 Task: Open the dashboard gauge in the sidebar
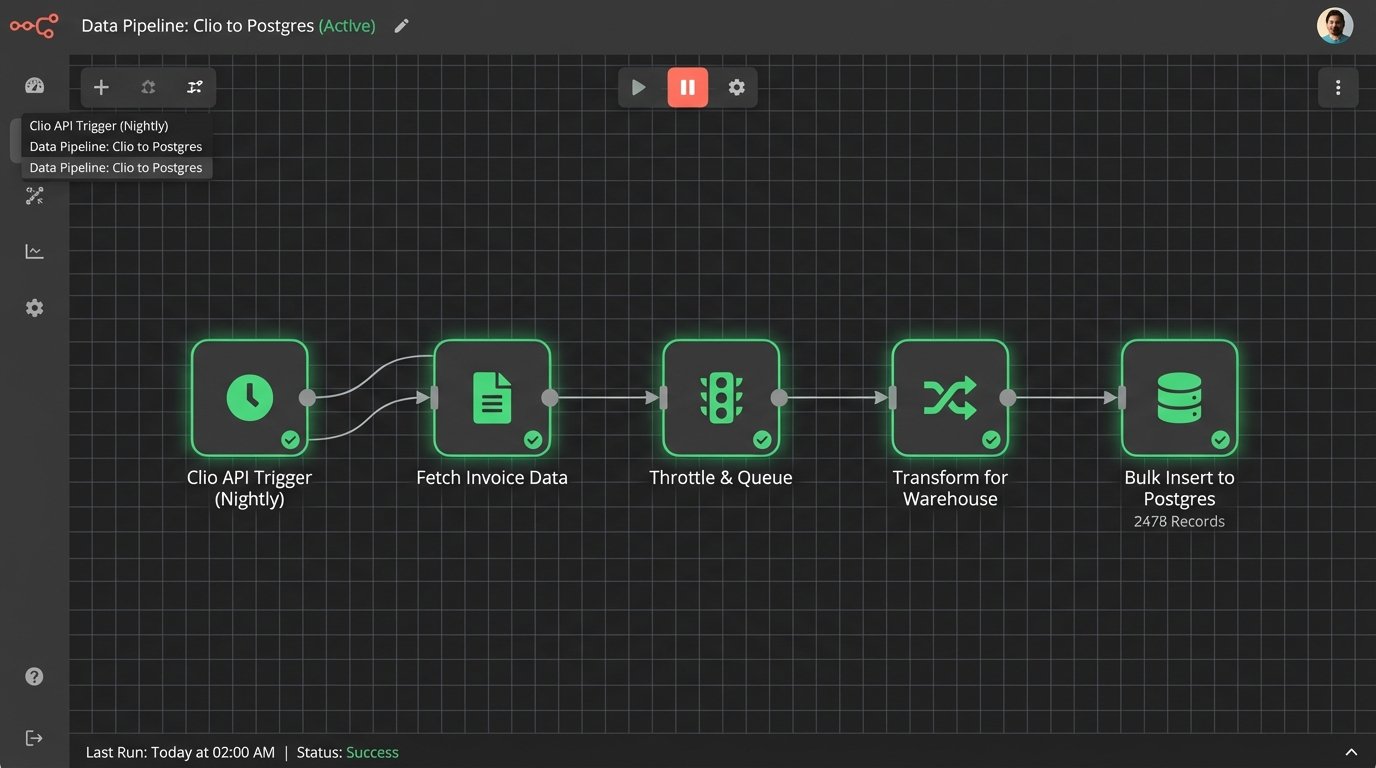34,86
